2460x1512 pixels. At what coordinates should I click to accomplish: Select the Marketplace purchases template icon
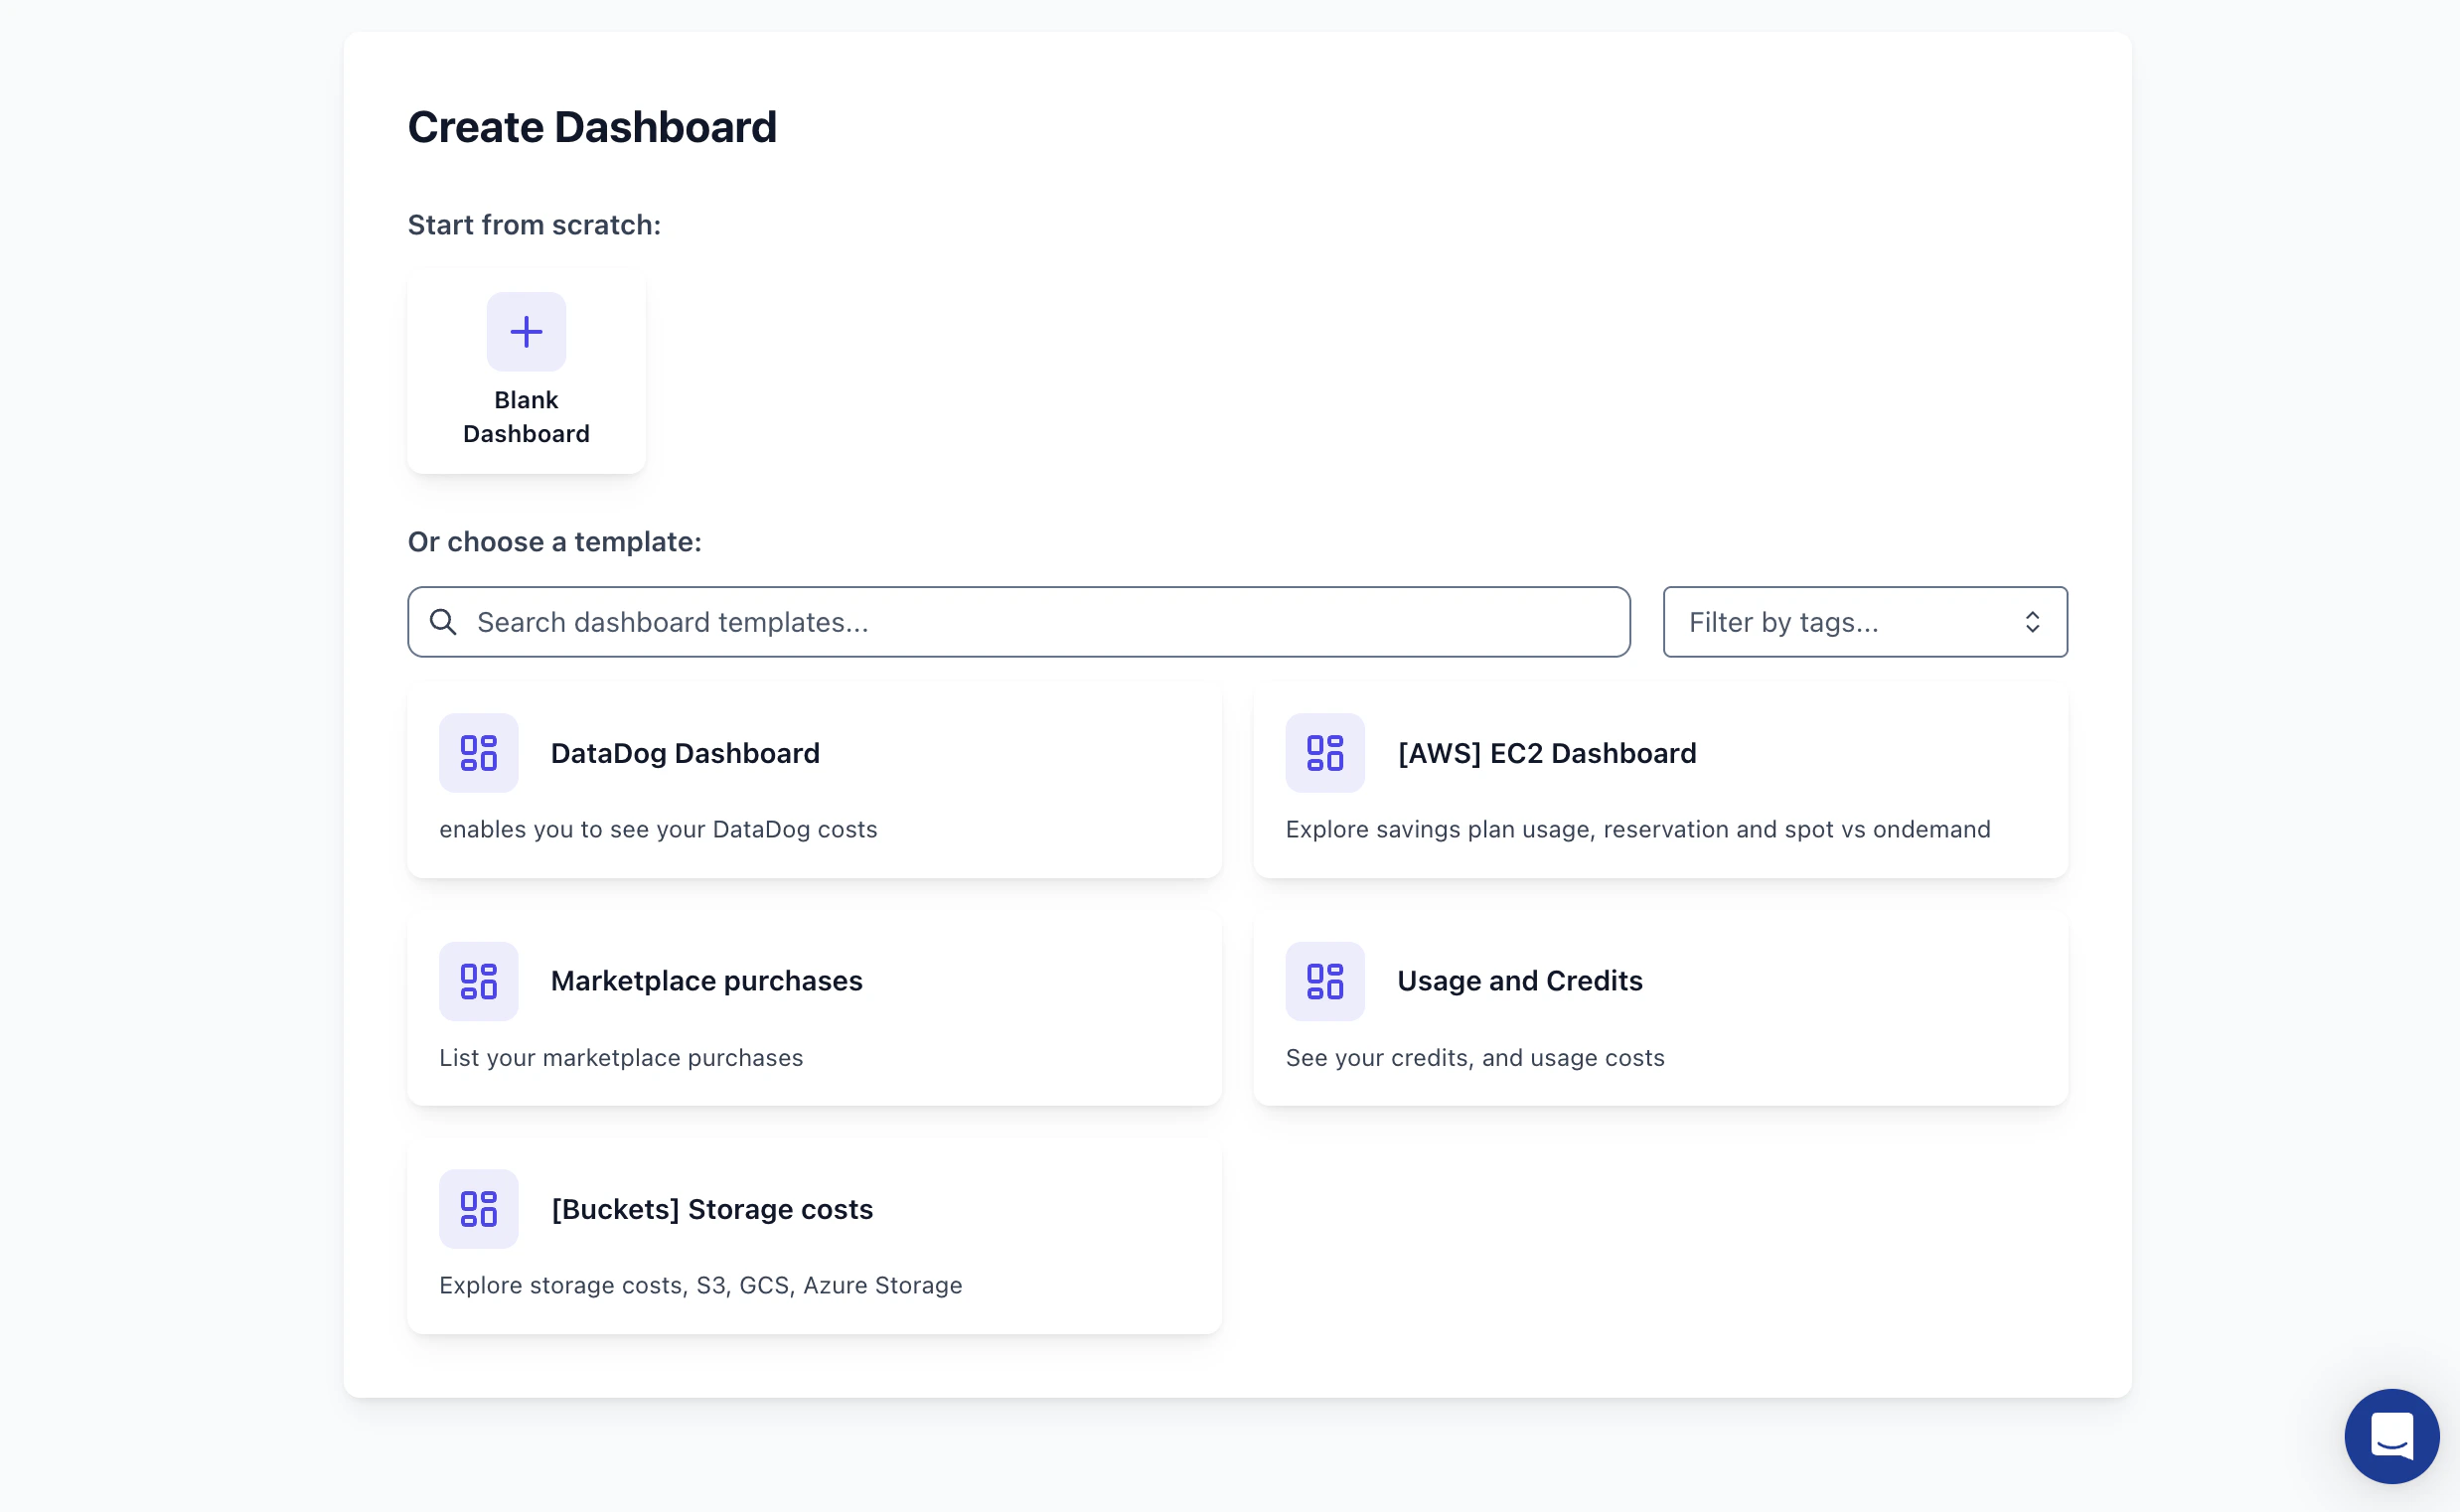(478, 981)
